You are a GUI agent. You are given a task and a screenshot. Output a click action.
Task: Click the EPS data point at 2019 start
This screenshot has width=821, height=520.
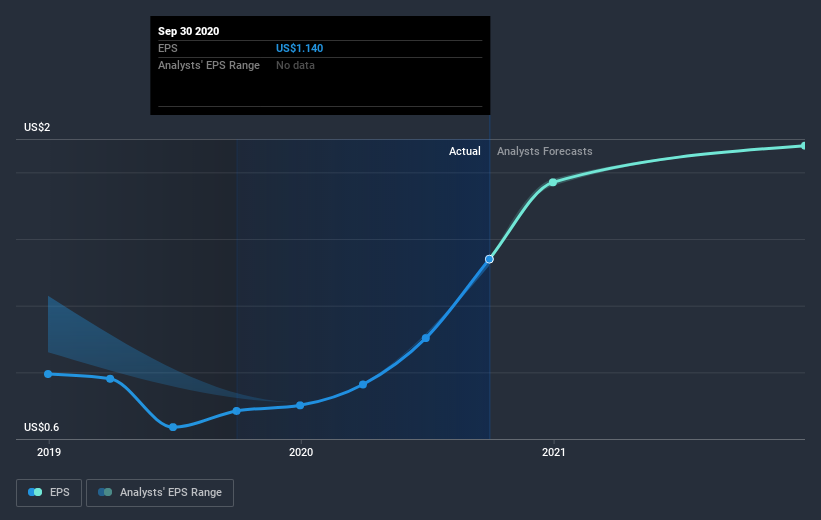(x=48, y=374)
